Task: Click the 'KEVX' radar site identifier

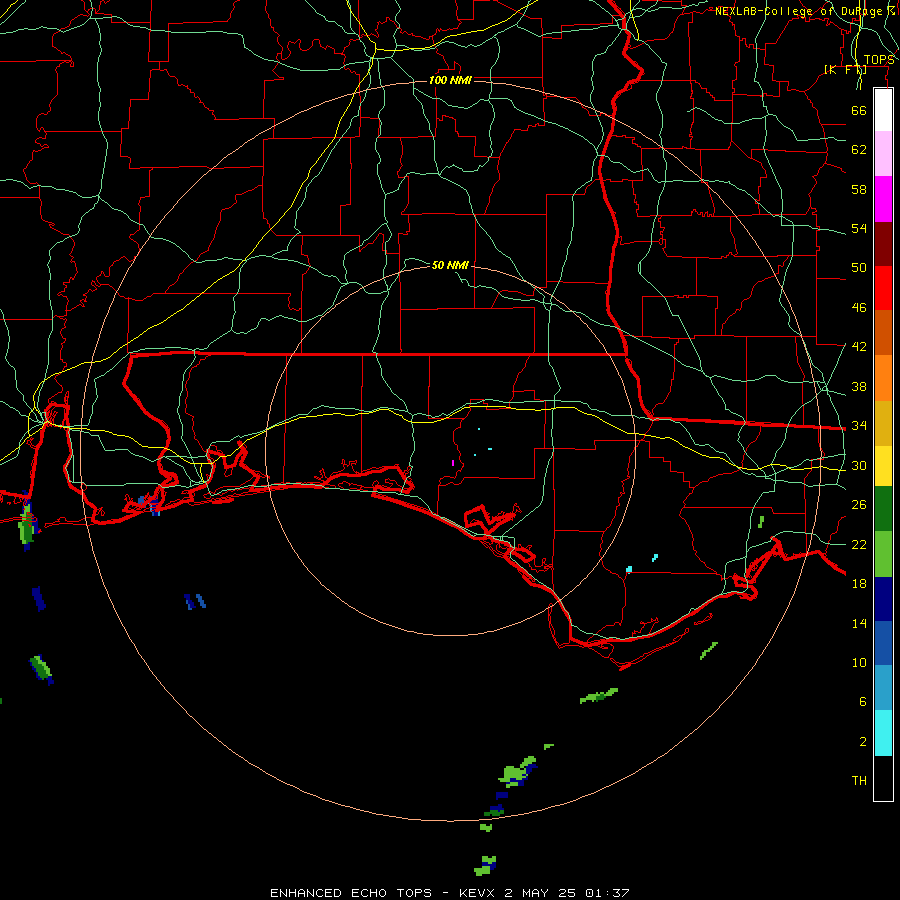Action: pyautogui.click(x=476, y=893)
